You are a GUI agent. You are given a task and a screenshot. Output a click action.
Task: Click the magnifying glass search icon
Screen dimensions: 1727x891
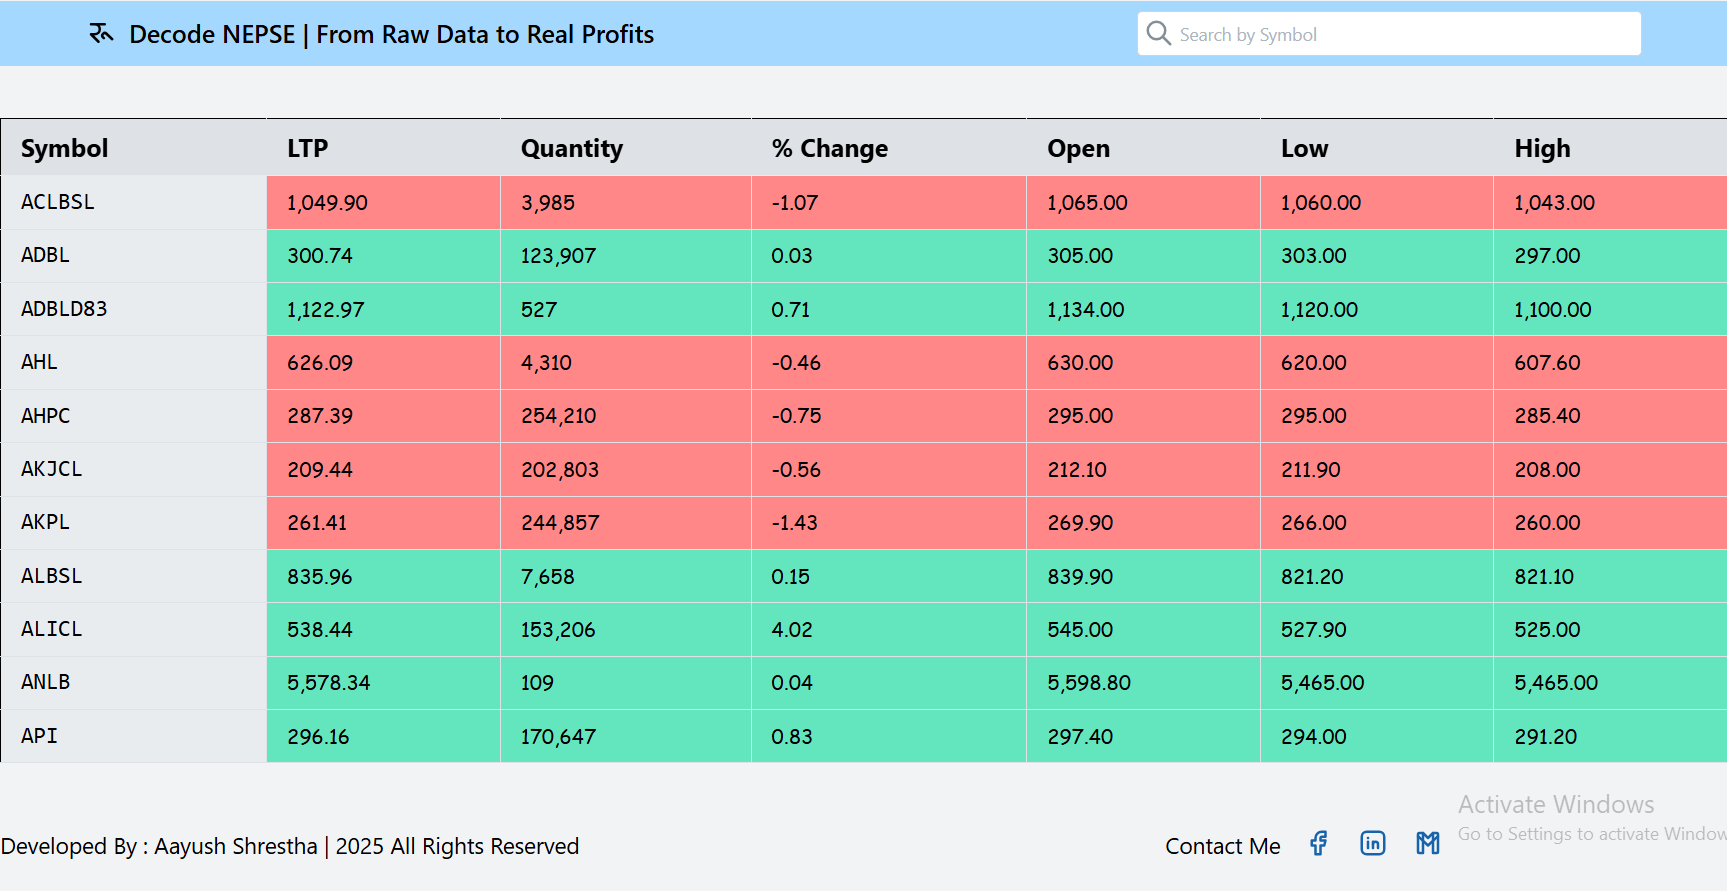[1158, 34]
